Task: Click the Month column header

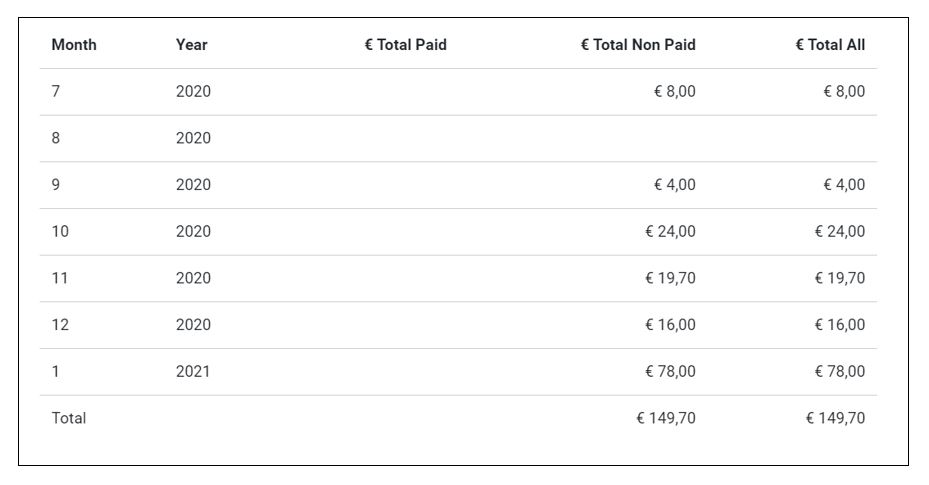Action: [74, 45]
